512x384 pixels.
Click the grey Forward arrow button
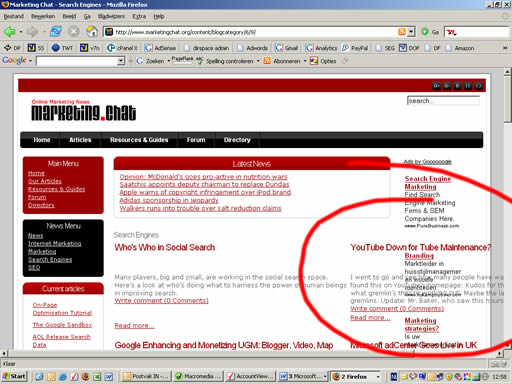pyautogui.click(x=33, y=32)
